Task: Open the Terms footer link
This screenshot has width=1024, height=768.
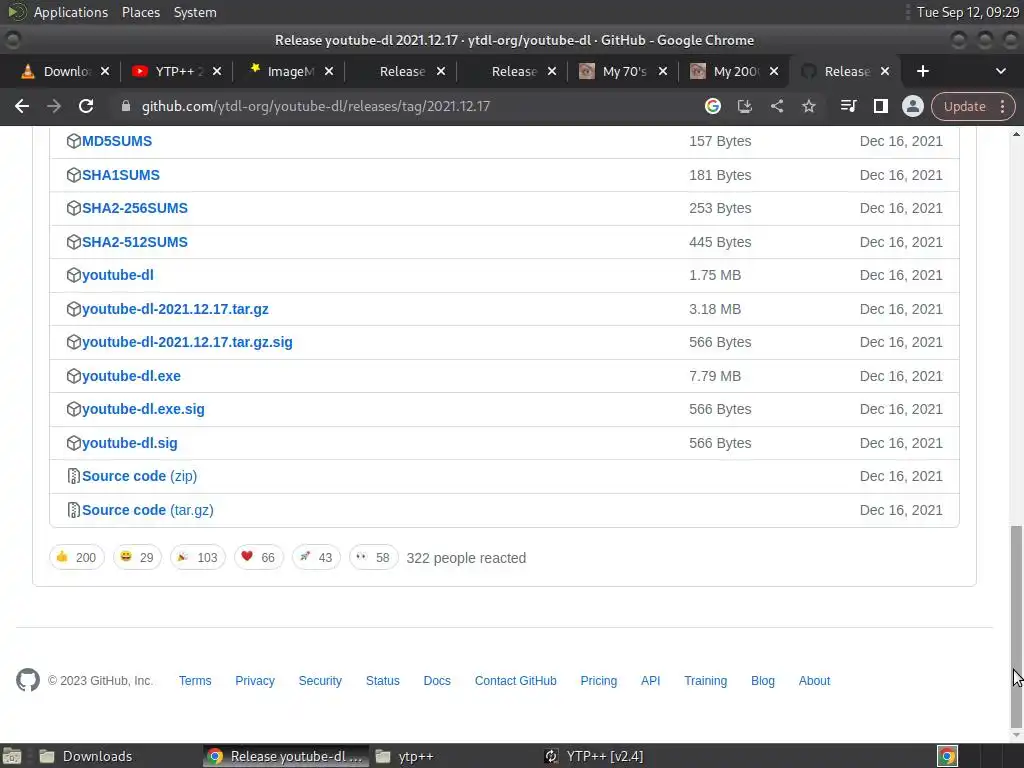Action: [x=195, y=680]
